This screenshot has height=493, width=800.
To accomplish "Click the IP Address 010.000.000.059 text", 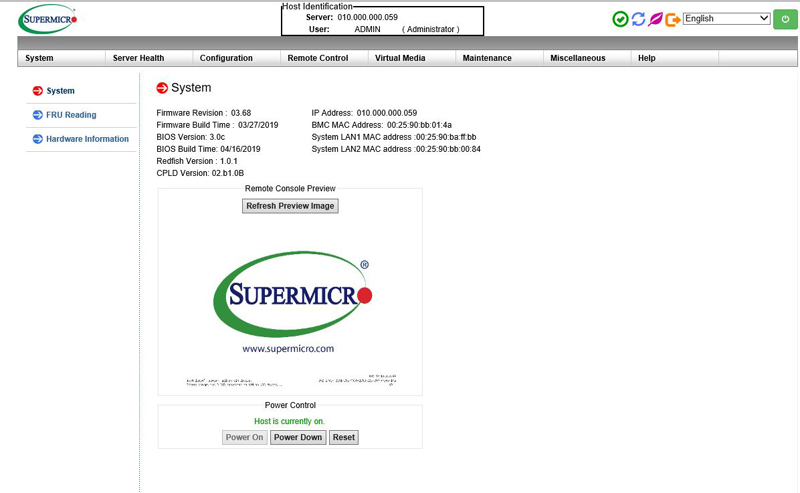I will [x=364, y=113].
